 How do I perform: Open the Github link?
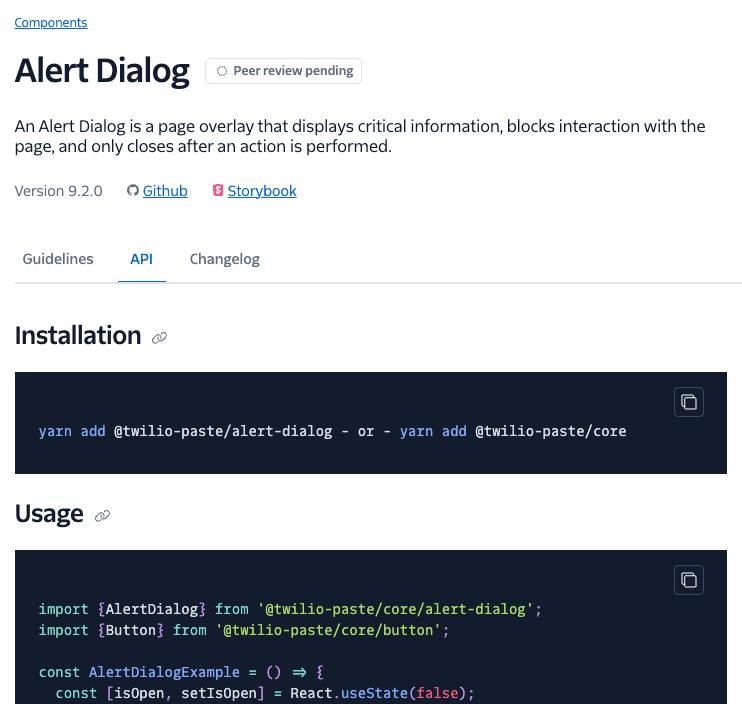165,191
